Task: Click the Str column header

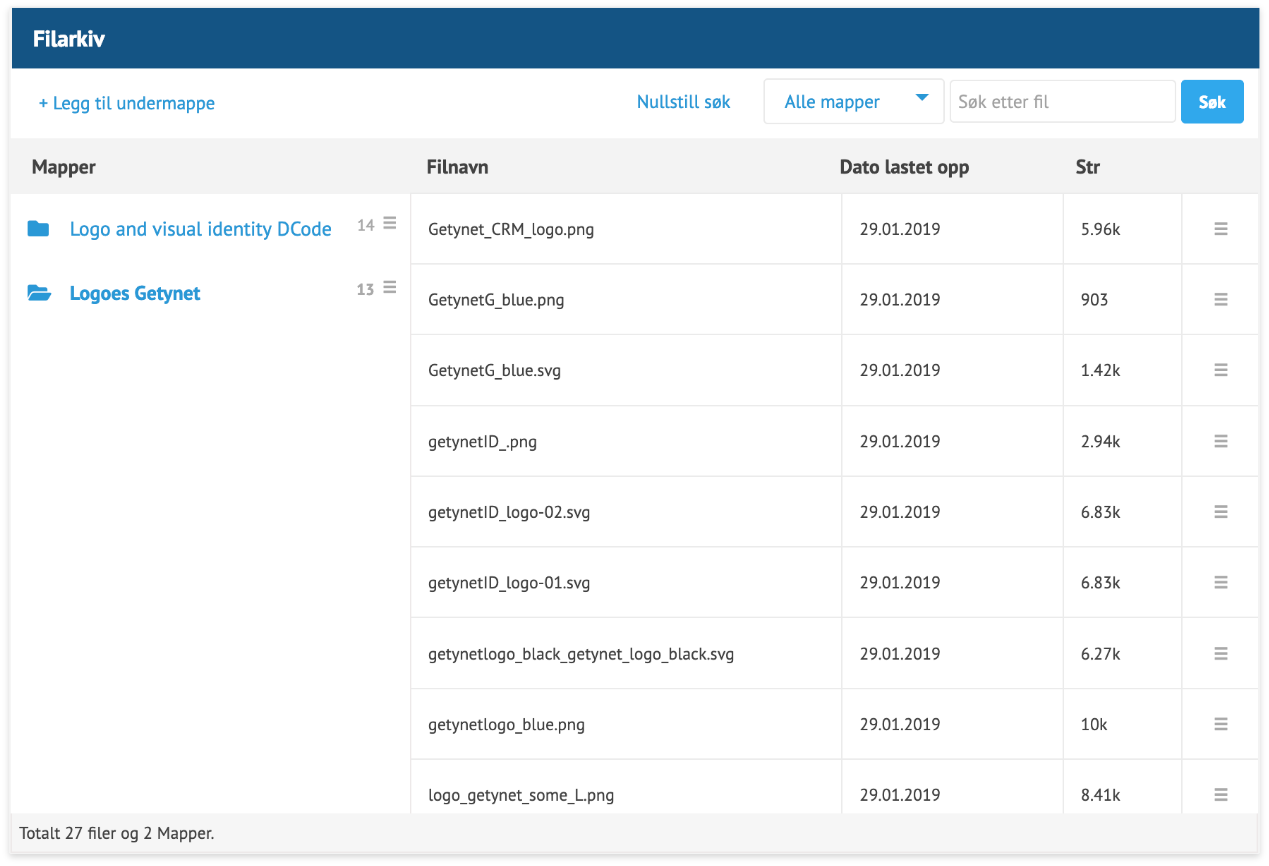Action: pos(1088,167)
